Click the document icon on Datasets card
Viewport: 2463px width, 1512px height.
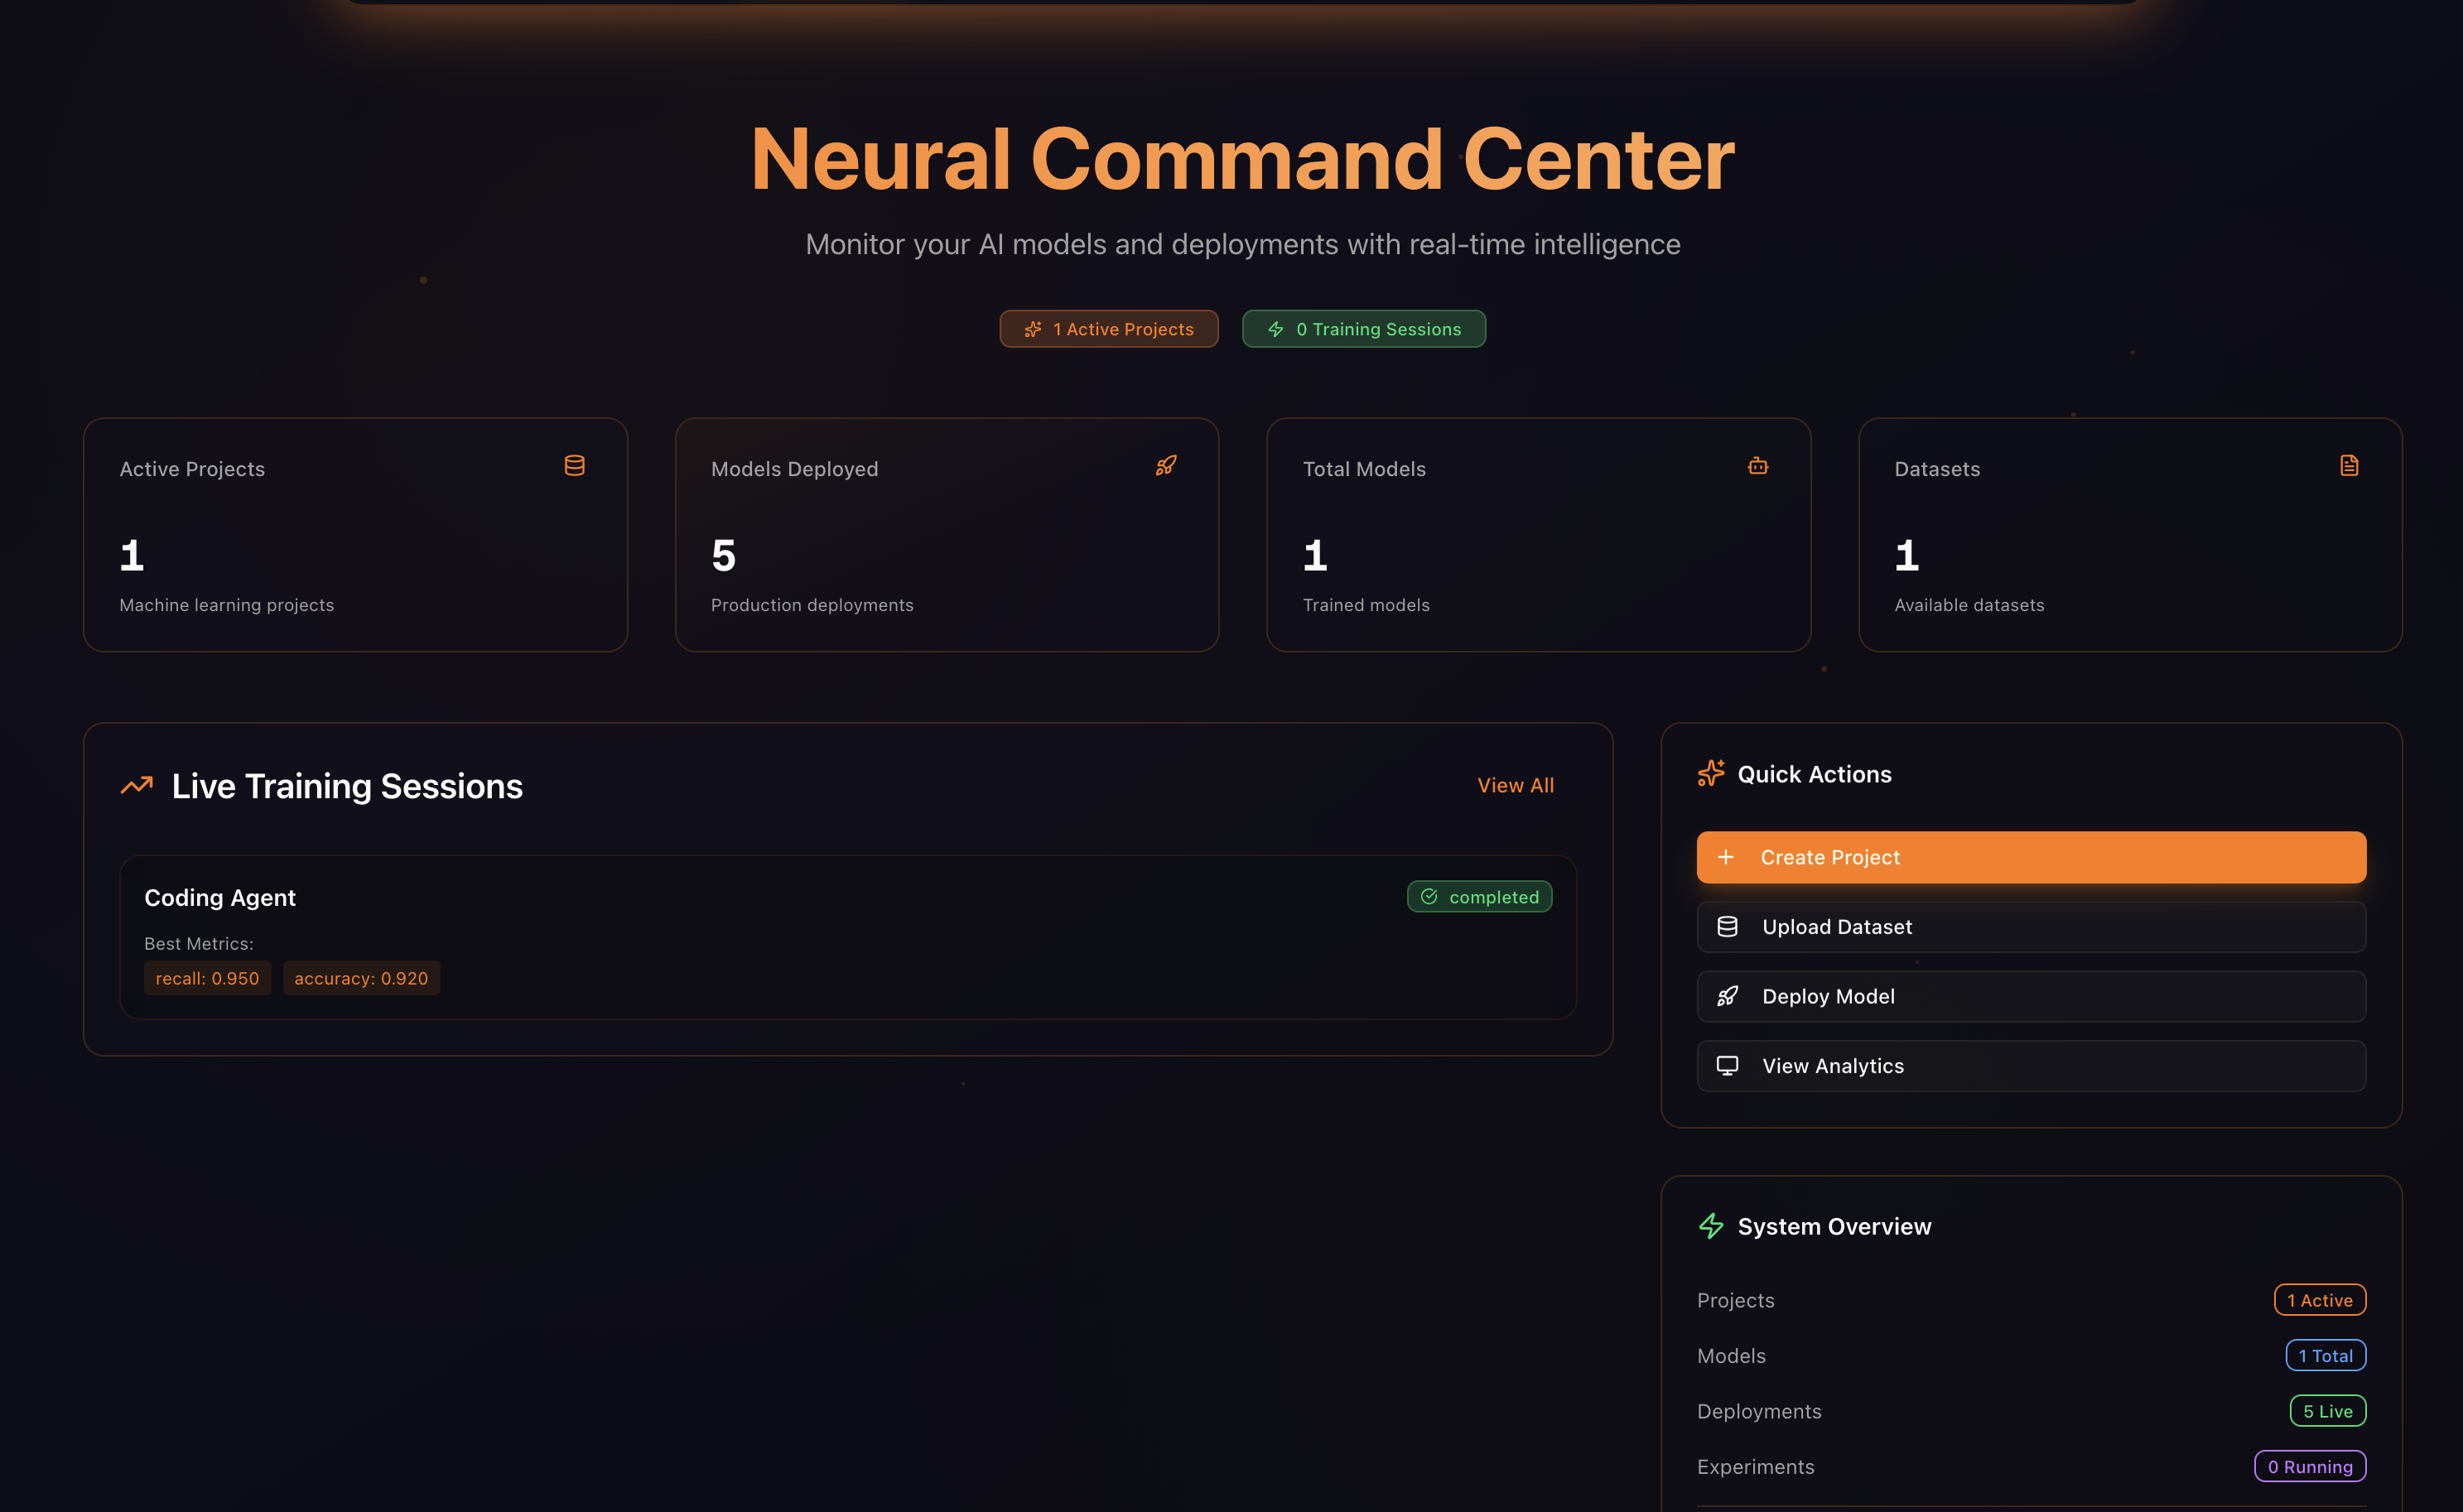[x=2349, y=464]
